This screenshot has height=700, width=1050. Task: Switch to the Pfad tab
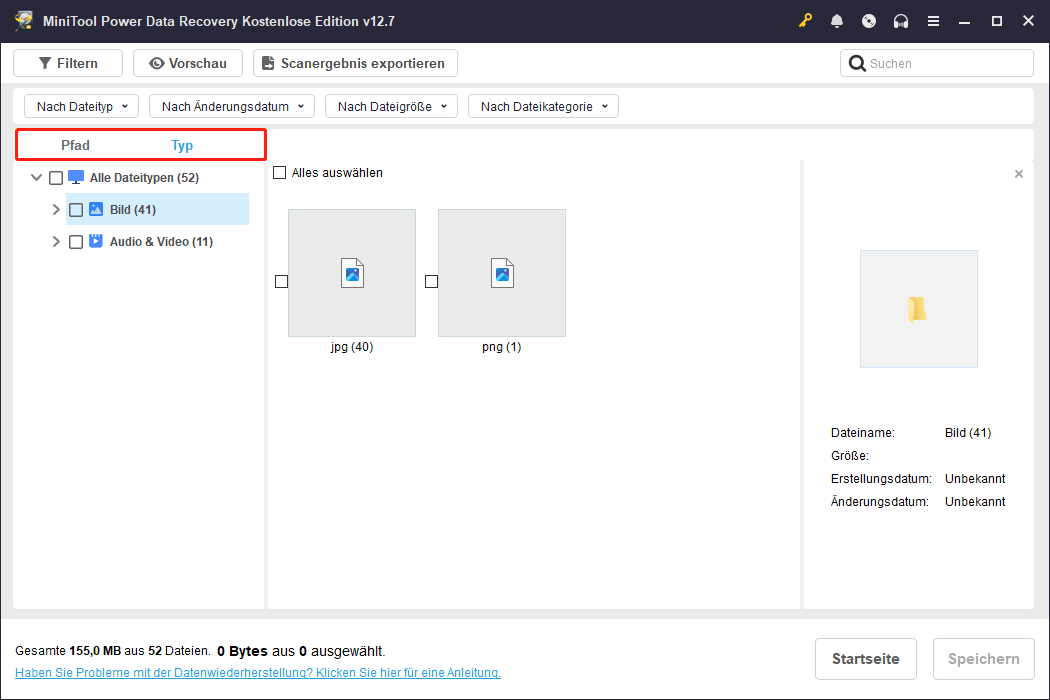pyautogui.click(x=75, y=145)
